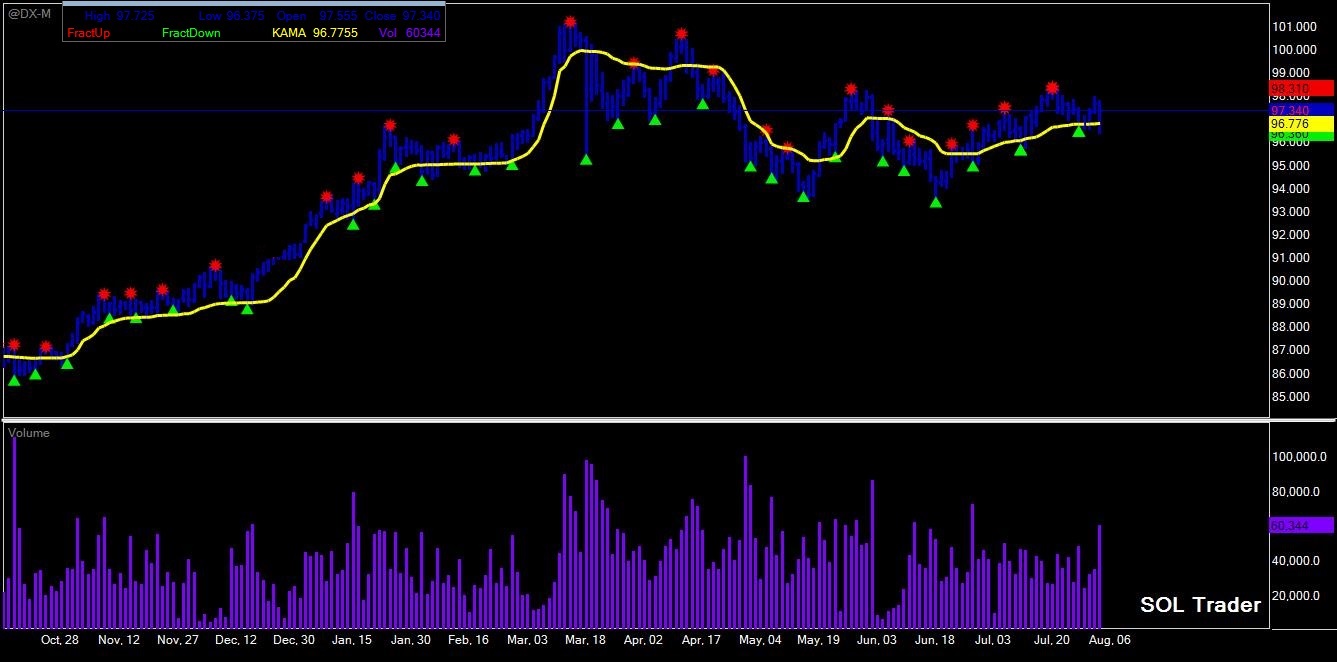Click the green FractDown triangle at the June low
This screenshot has width=1337, height=662.
pyautogui.click(x=935, y=202)
